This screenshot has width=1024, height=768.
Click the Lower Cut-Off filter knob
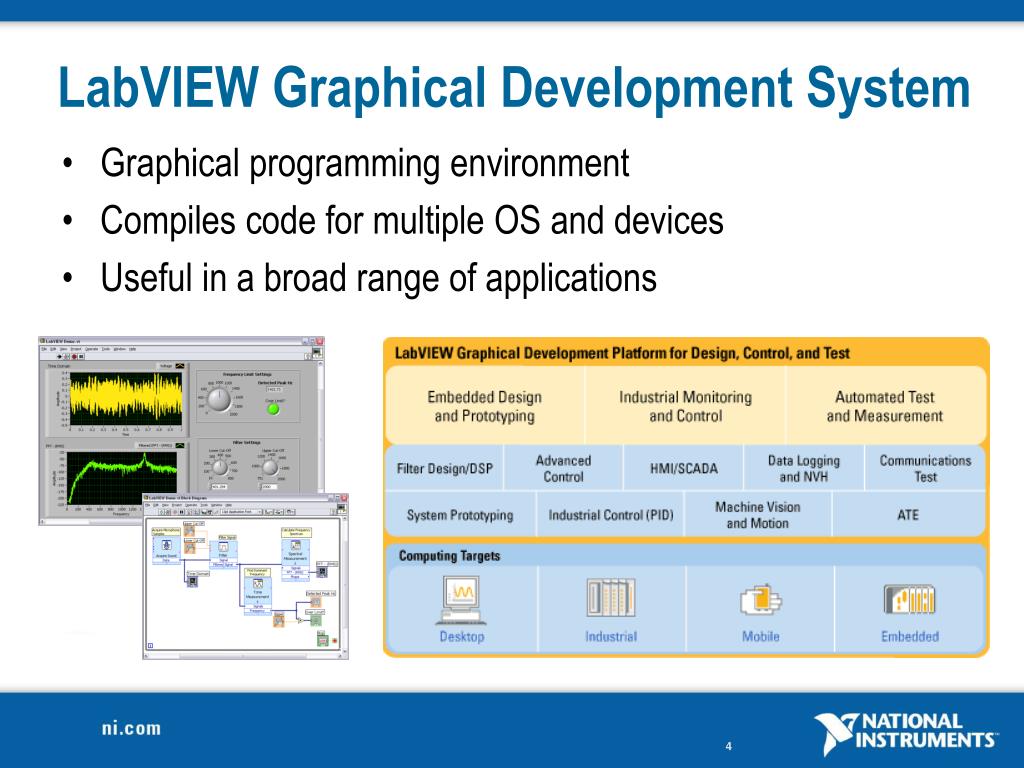point(220,468)
